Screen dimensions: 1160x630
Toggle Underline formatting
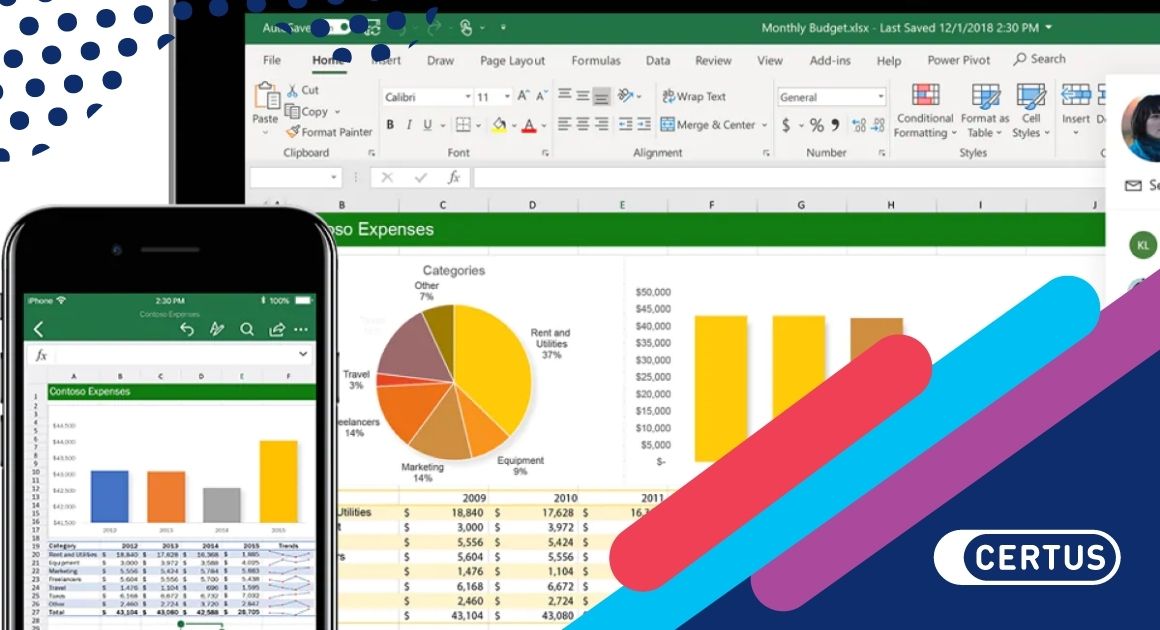point(427,125)
